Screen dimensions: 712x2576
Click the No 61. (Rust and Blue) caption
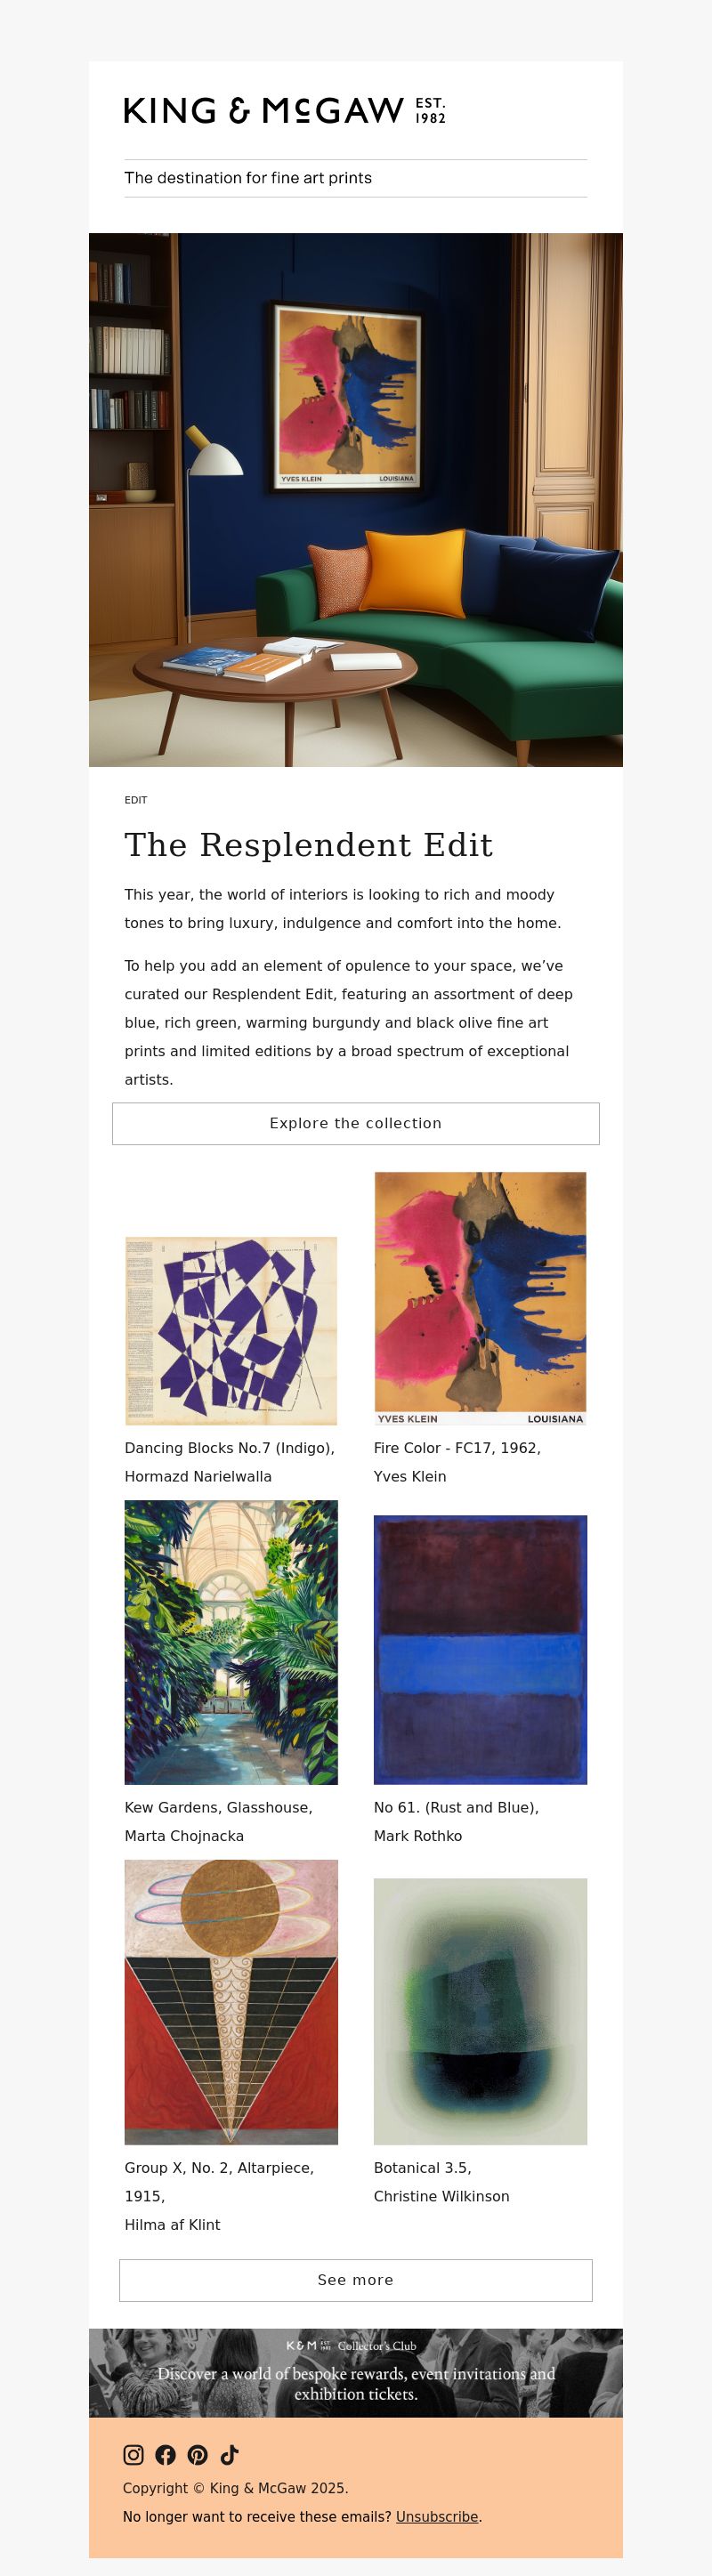point(456,1807)
